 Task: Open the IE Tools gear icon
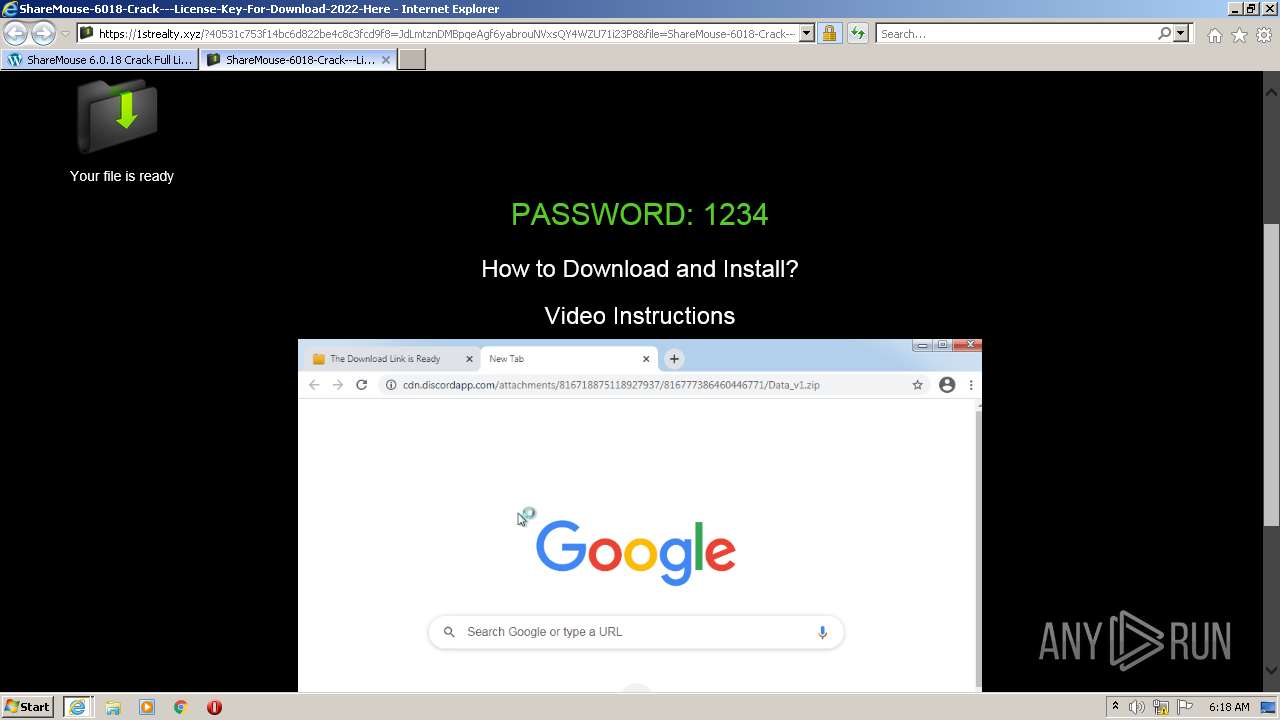click(1264, 35)
